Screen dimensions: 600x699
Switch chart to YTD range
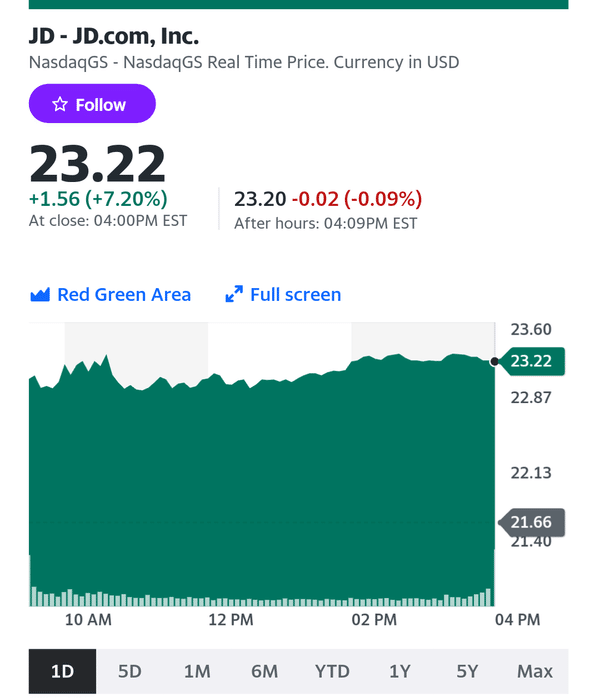tap(332, 671)
